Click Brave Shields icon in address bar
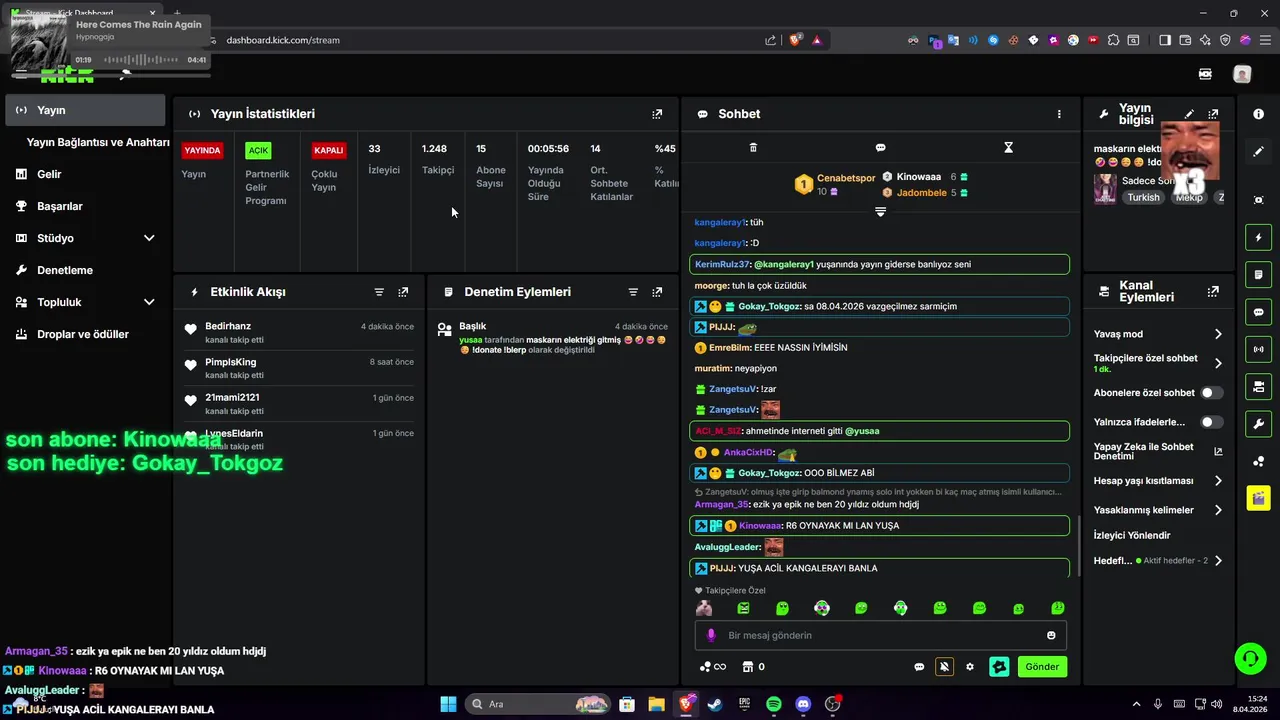The height and width of the screenshot is (720, 1280). click(796, 40)
